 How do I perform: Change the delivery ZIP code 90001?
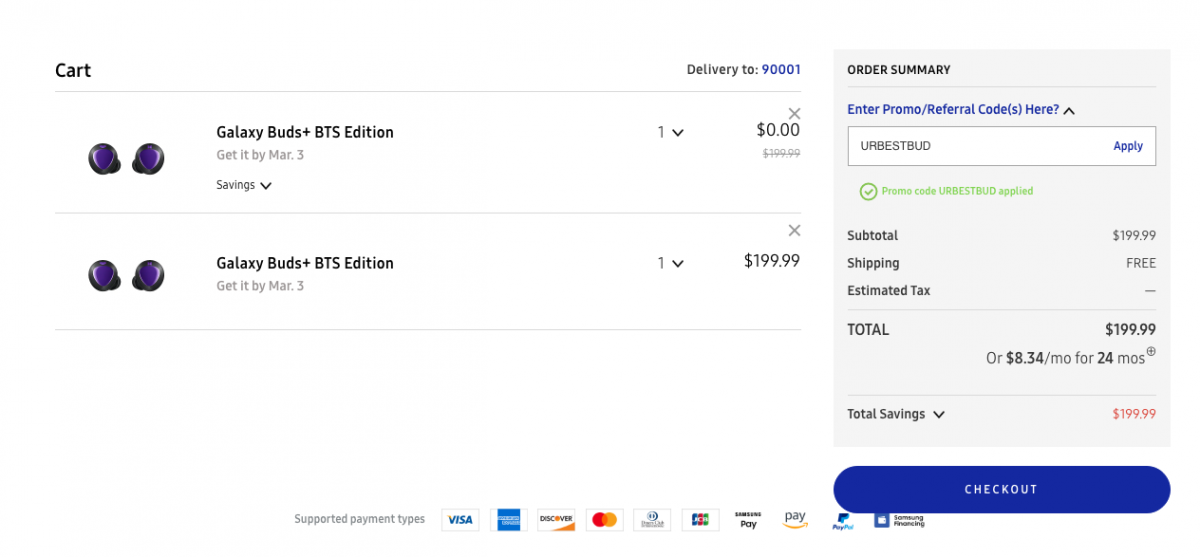(x=780, y=70)
